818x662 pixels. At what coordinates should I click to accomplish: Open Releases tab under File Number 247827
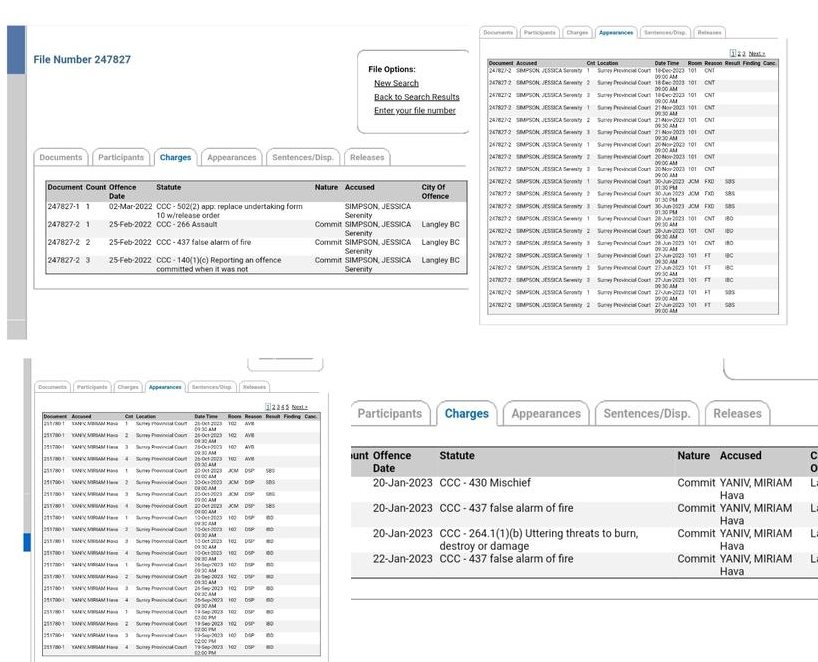pyautogui.click(x=367, y=157)
